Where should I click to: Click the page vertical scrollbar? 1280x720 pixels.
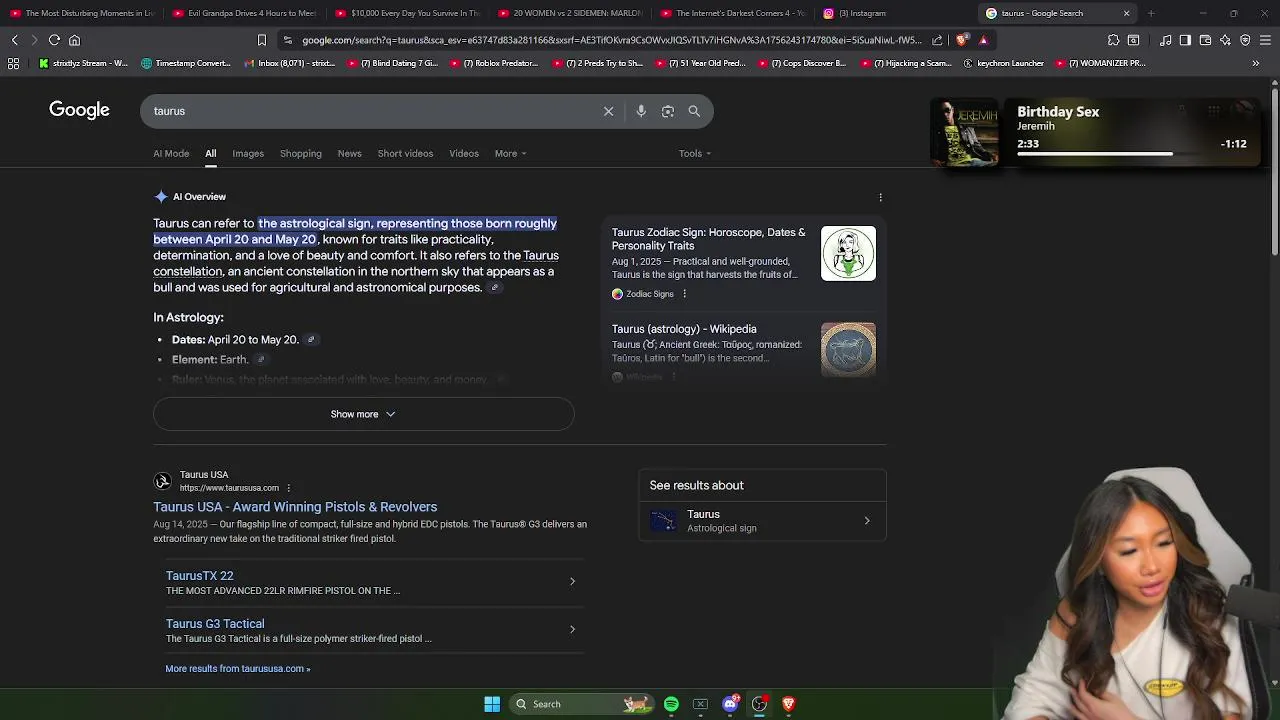1274,170
